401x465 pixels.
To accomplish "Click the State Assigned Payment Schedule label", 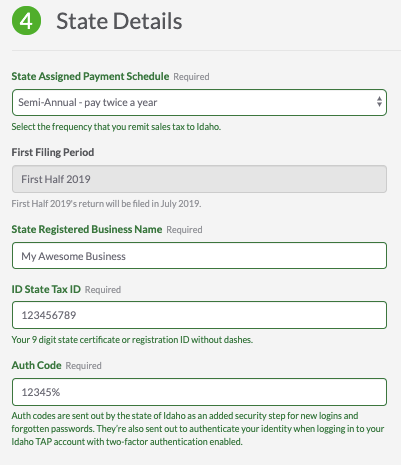I will pos(90,76).
